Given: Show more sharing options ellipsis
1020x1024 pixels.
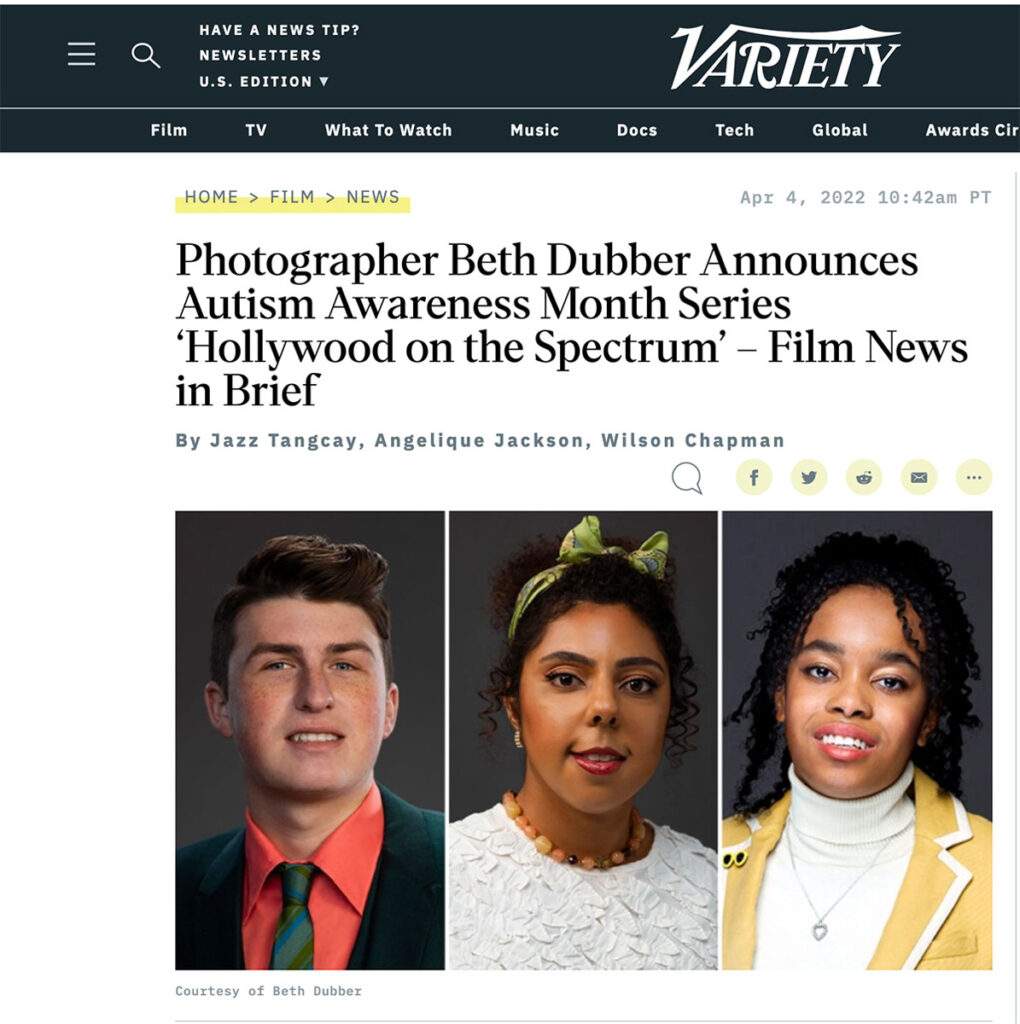Looking at the screenshot, I should click(974, 477).
